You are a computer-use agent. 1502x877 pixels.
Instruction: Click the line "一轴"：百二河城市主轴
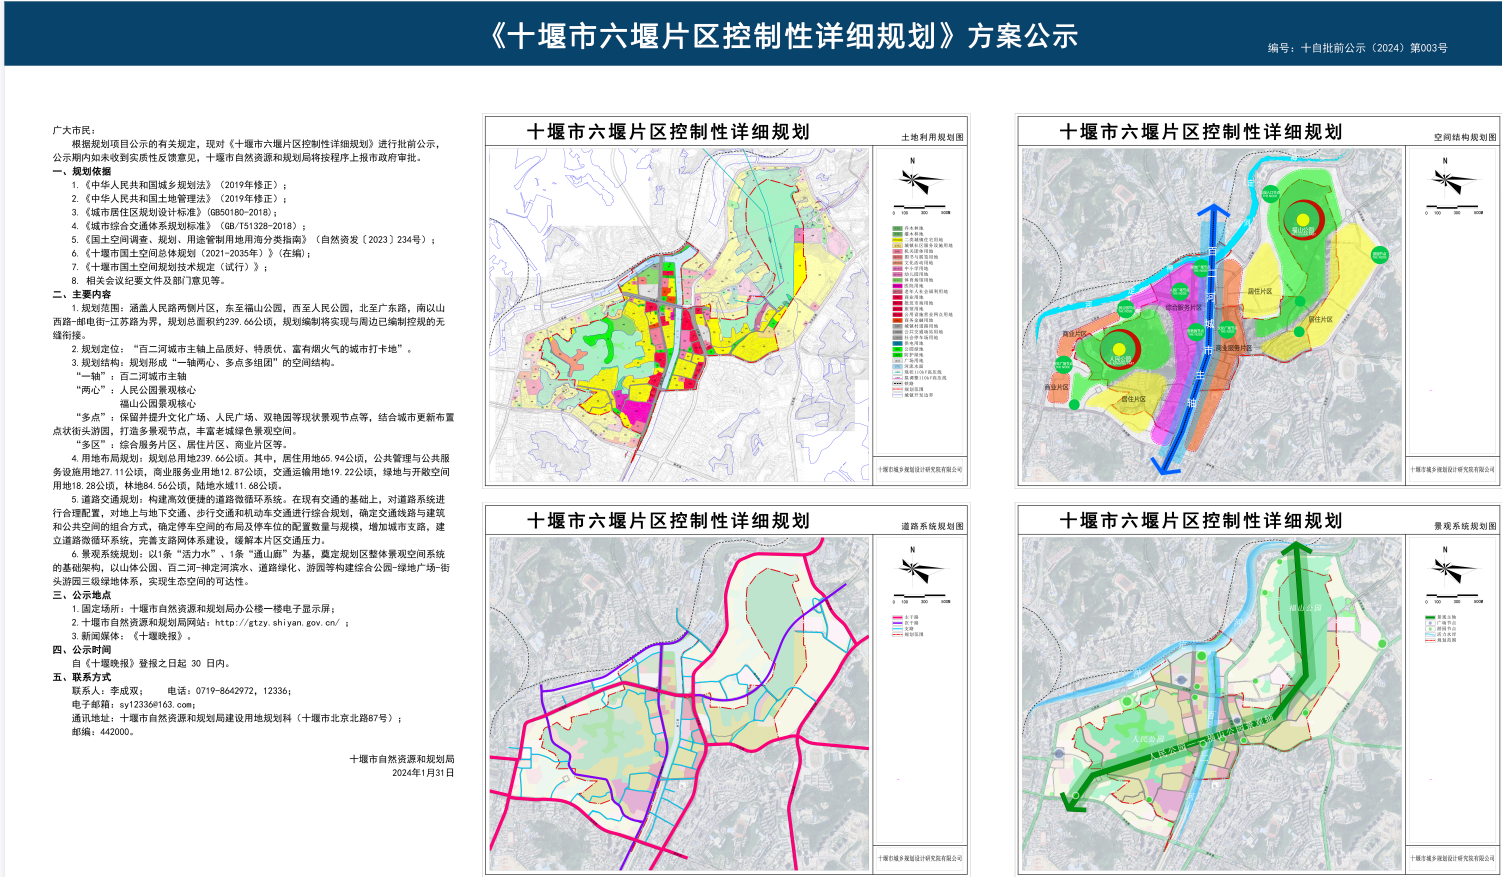tap(132, 377)
